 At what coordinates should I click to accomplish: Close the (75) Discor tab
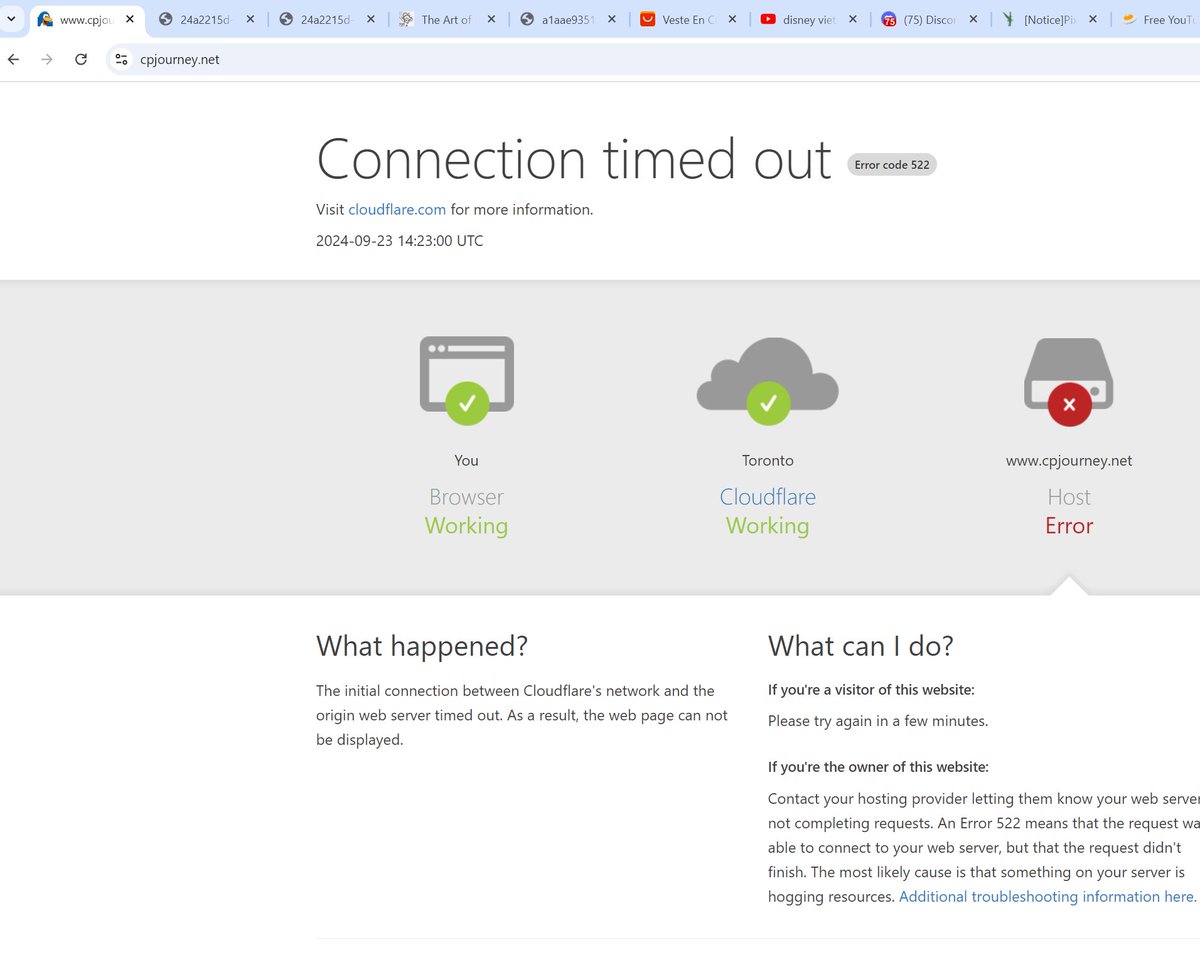click(973, 19)
